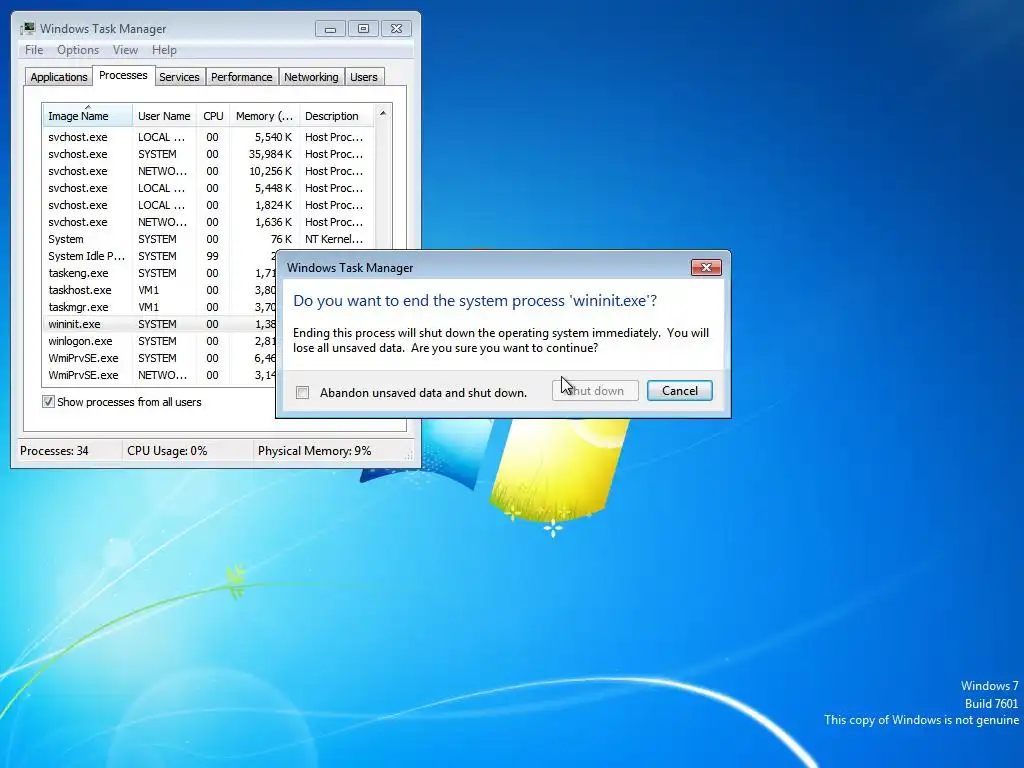Viewport: 1024px width, 768px height.
Task: Minimize the Windows Task Manager window
Action: 330,29
